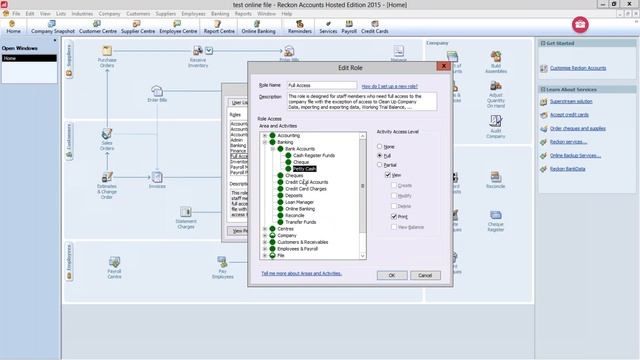Toggle the Delete checkbox

[394, 206]
